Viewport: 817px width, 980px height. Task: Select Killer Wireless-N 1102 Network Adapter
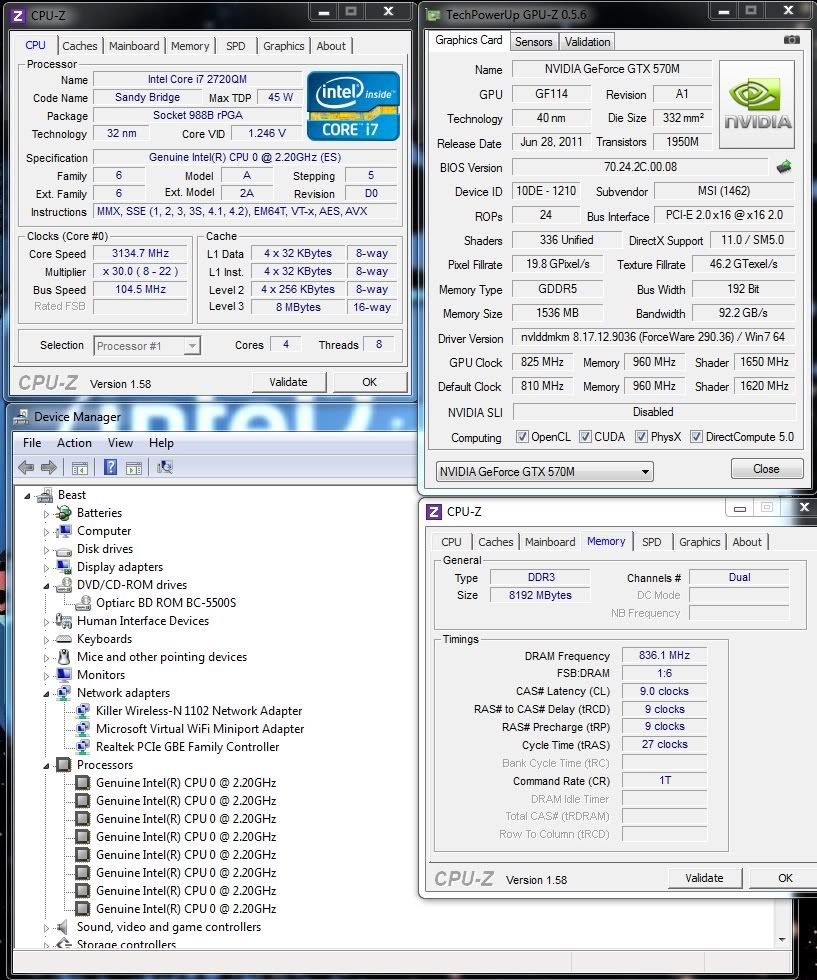coord(198,711)
